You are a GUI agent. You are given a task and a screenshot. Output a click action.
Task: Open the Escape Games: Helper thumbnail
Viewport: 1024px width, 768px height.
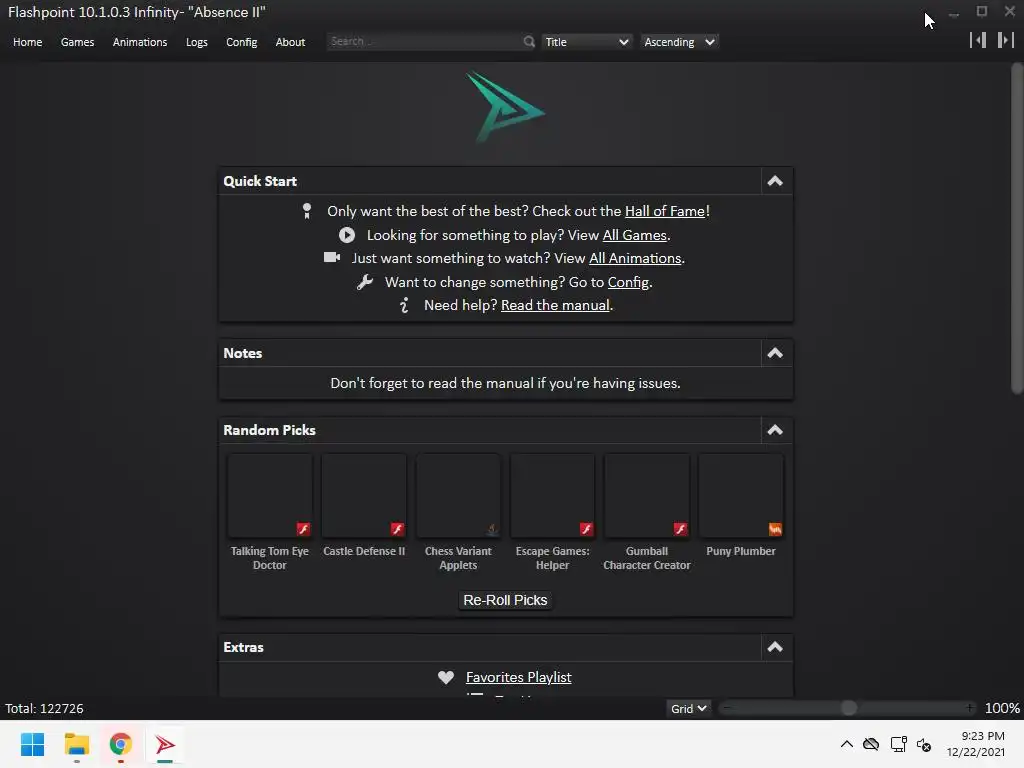[x=552, y=496]
